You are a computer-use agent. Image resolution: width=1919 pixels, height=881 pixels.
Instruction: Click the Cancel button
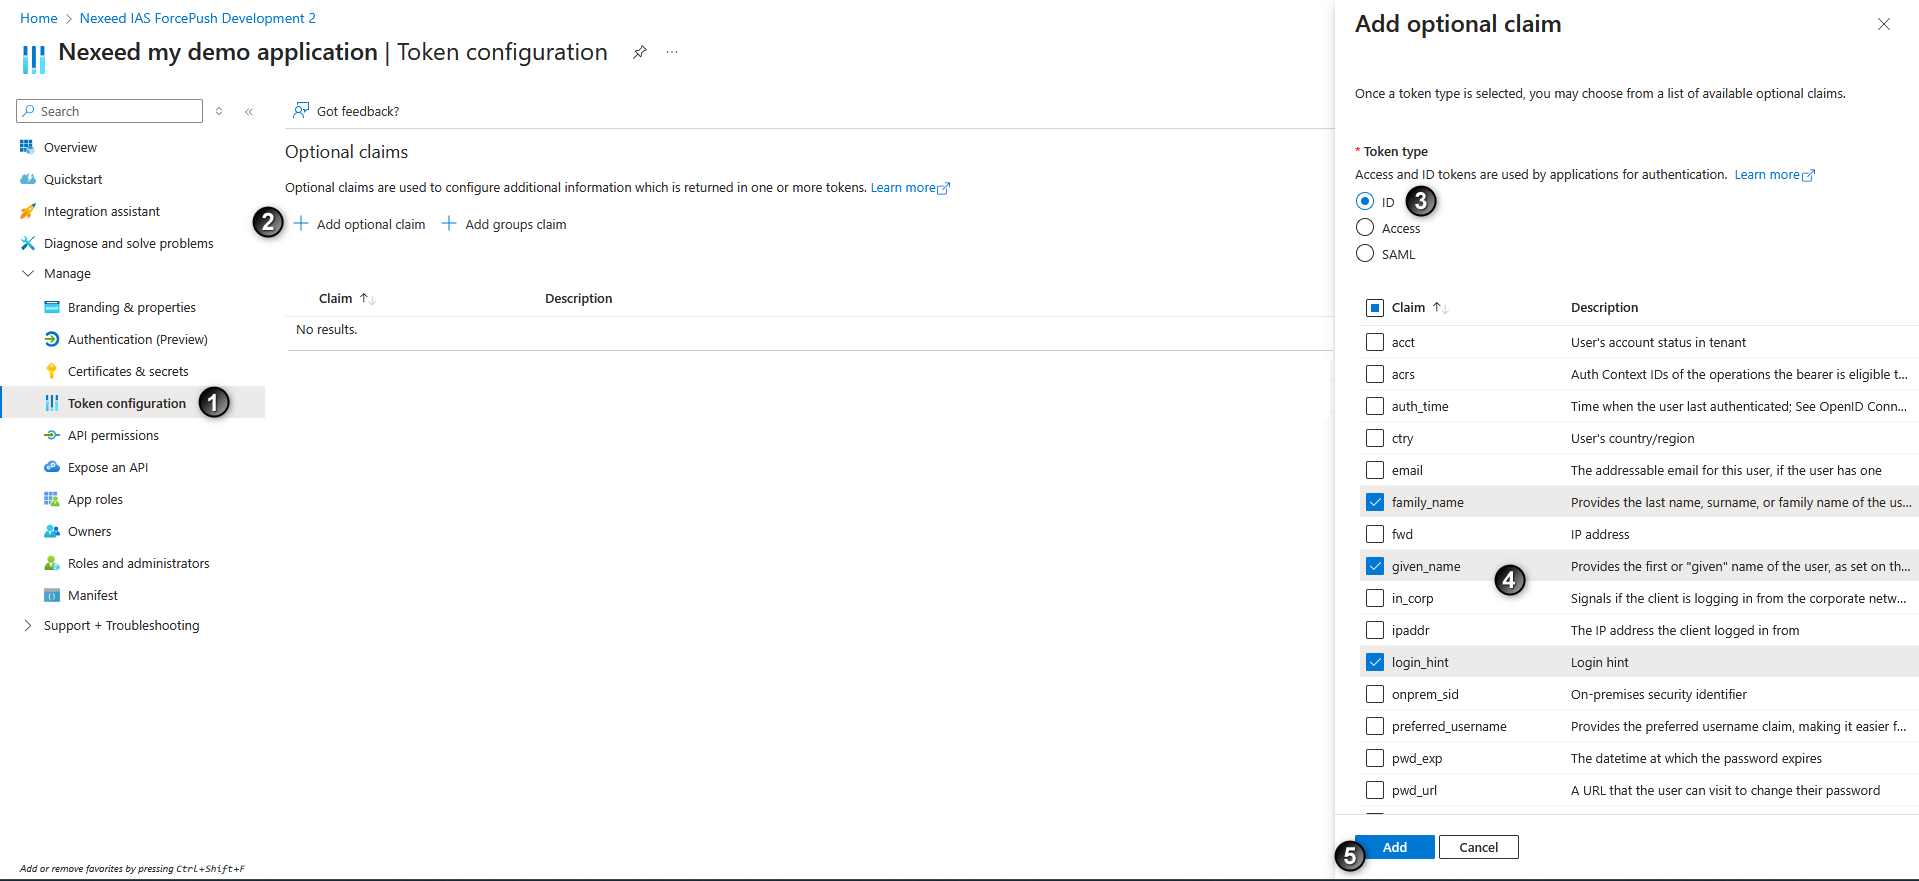[1478, 847]
